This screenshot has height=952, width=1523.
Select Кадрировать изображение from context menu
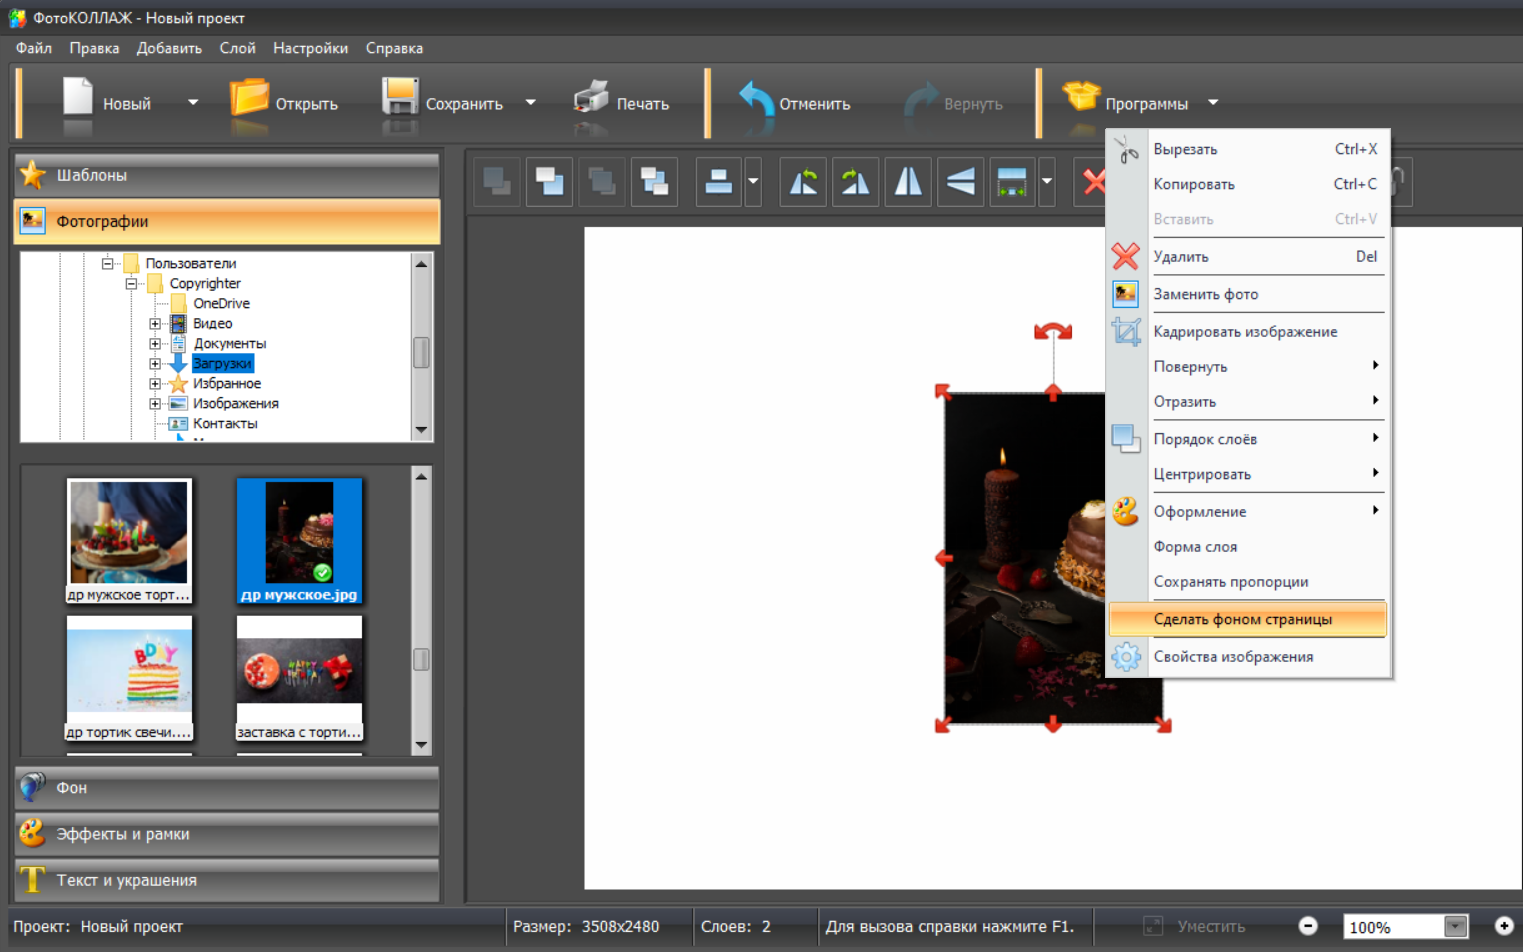click(1244, 332)
